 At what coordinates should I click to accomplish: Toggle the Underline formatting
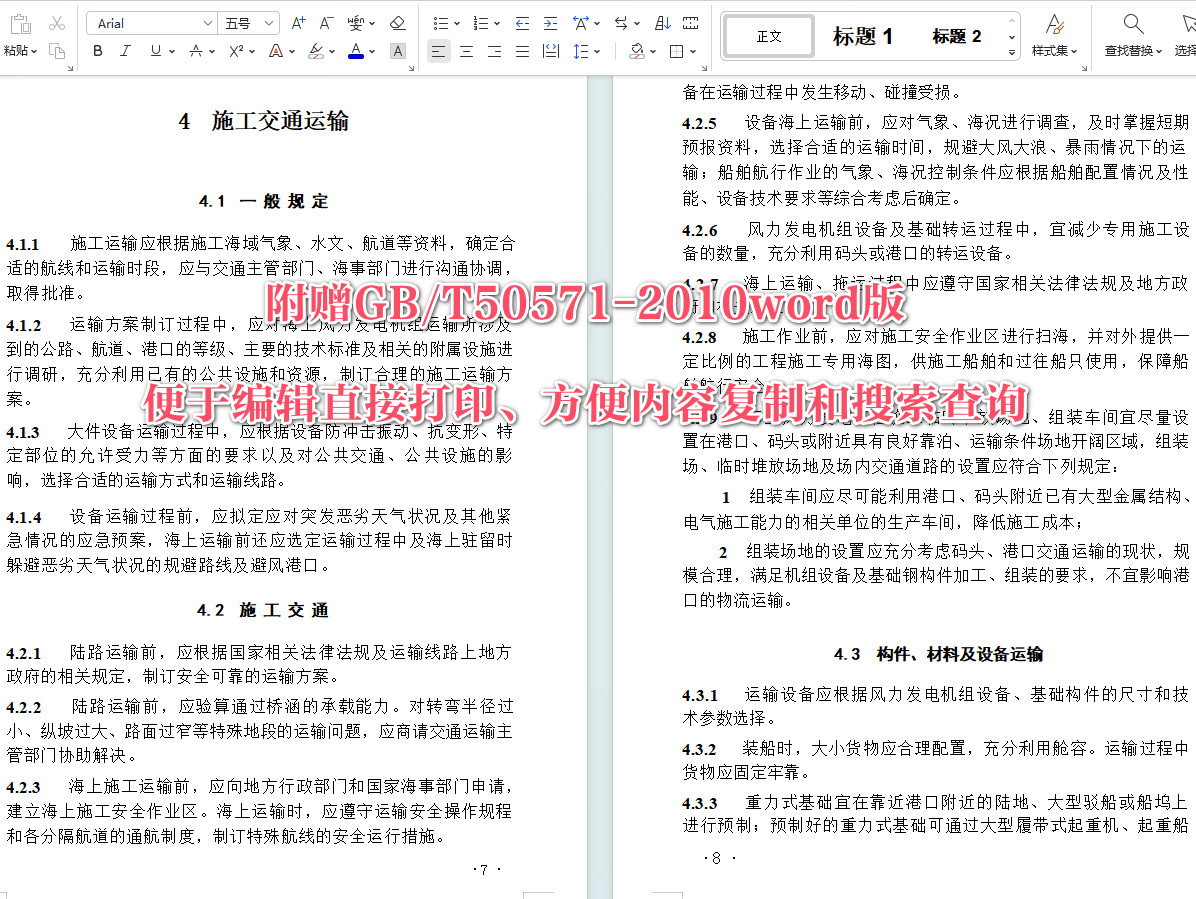tap(156, 51)
